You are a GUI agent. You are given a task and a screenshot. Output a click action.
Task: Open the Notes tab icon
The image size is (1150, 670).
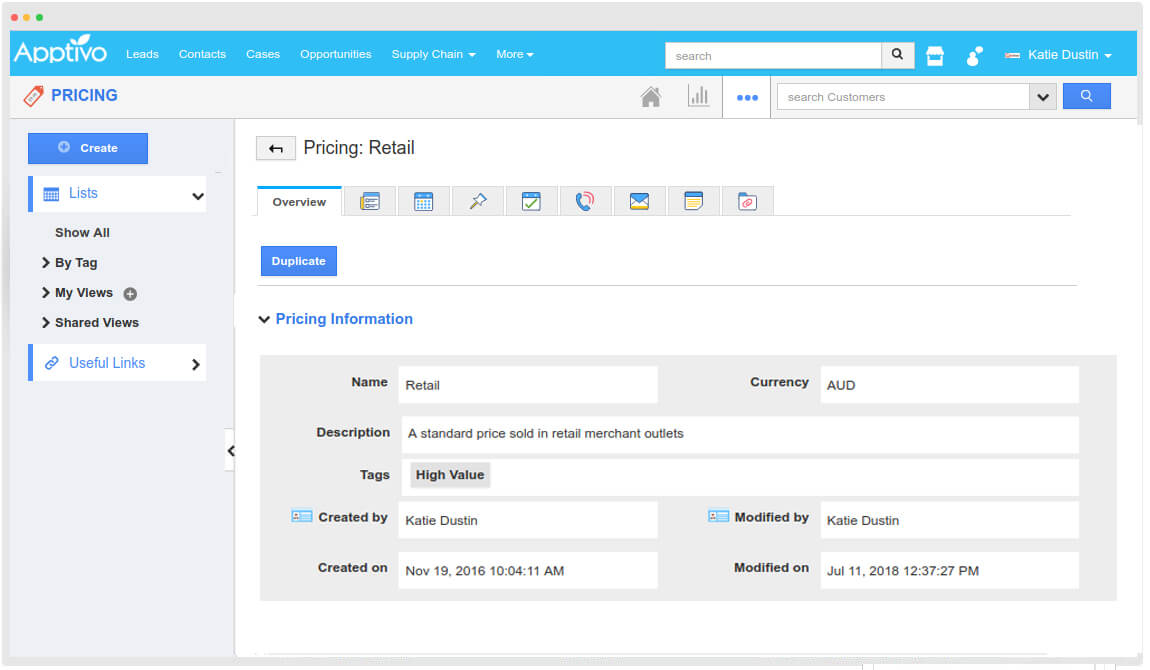(x=694, y=200)
